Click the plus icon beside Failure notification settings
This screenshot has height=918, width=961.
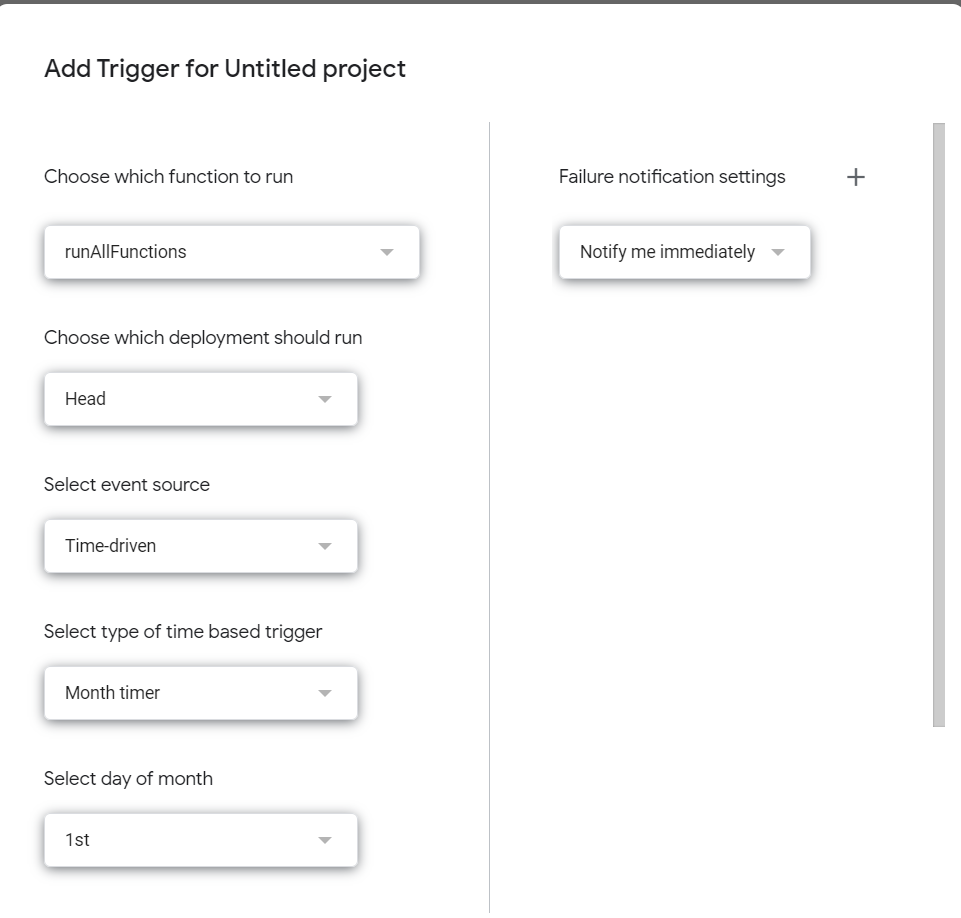(x=856, y=177)
